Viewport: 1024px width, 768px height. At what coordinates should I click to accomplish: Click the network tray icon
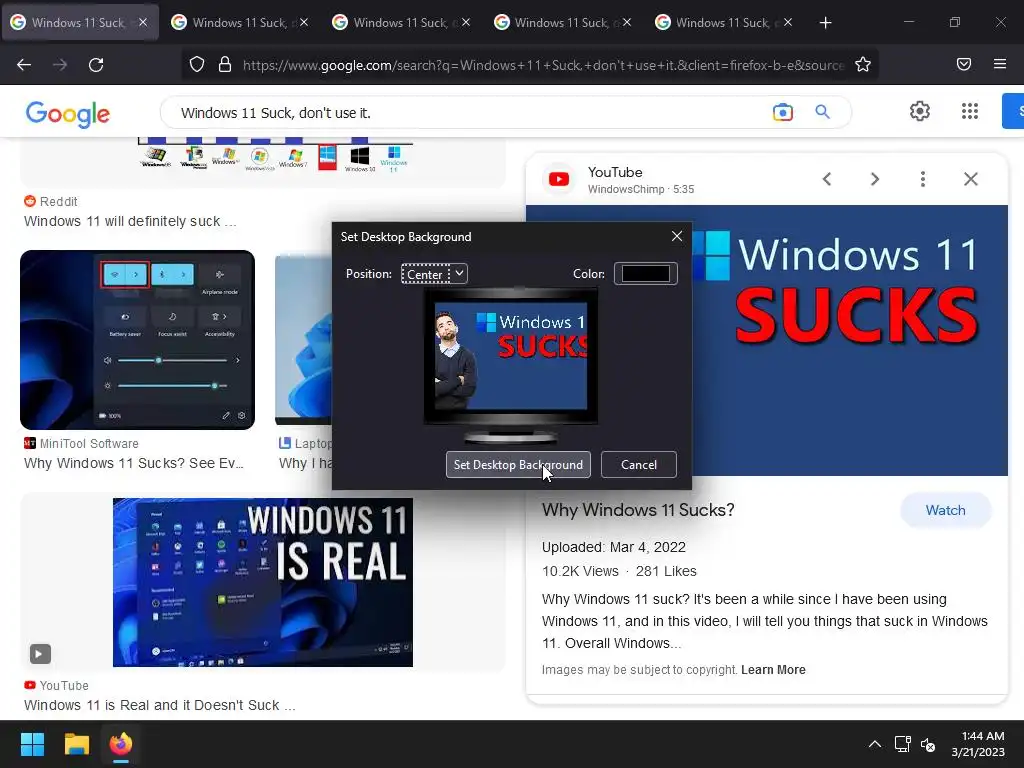click(903, 744)
